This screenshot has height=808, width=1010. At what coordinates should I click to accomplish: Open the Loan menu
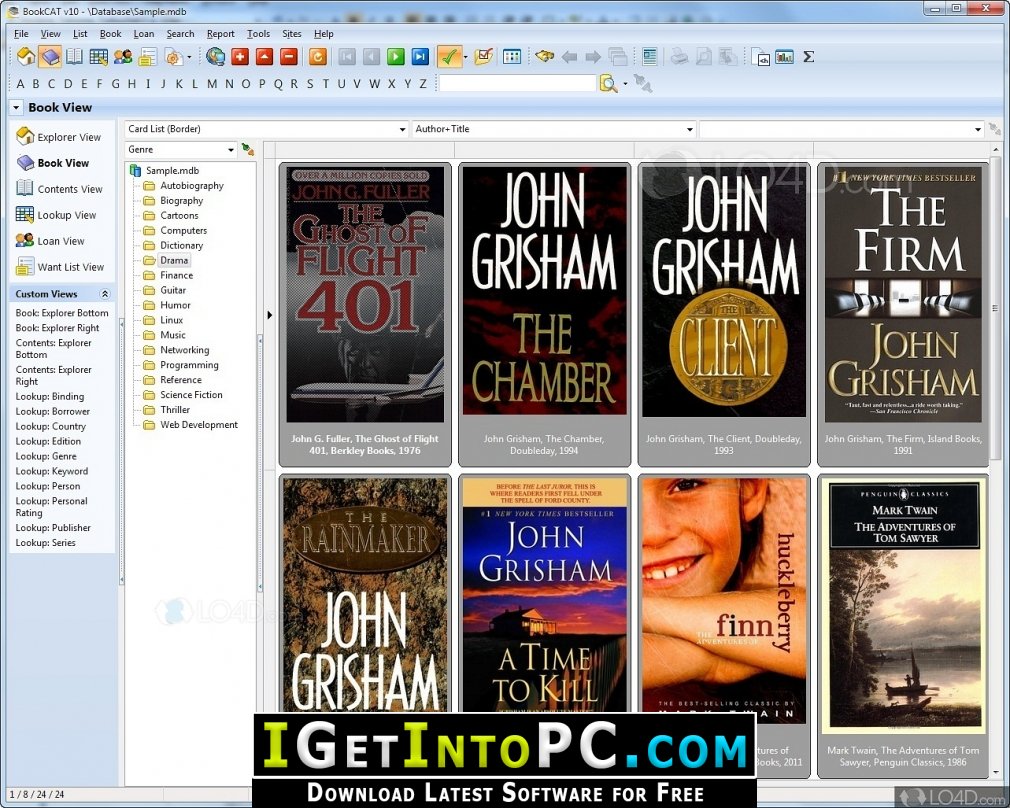click(x=144, y=34)
